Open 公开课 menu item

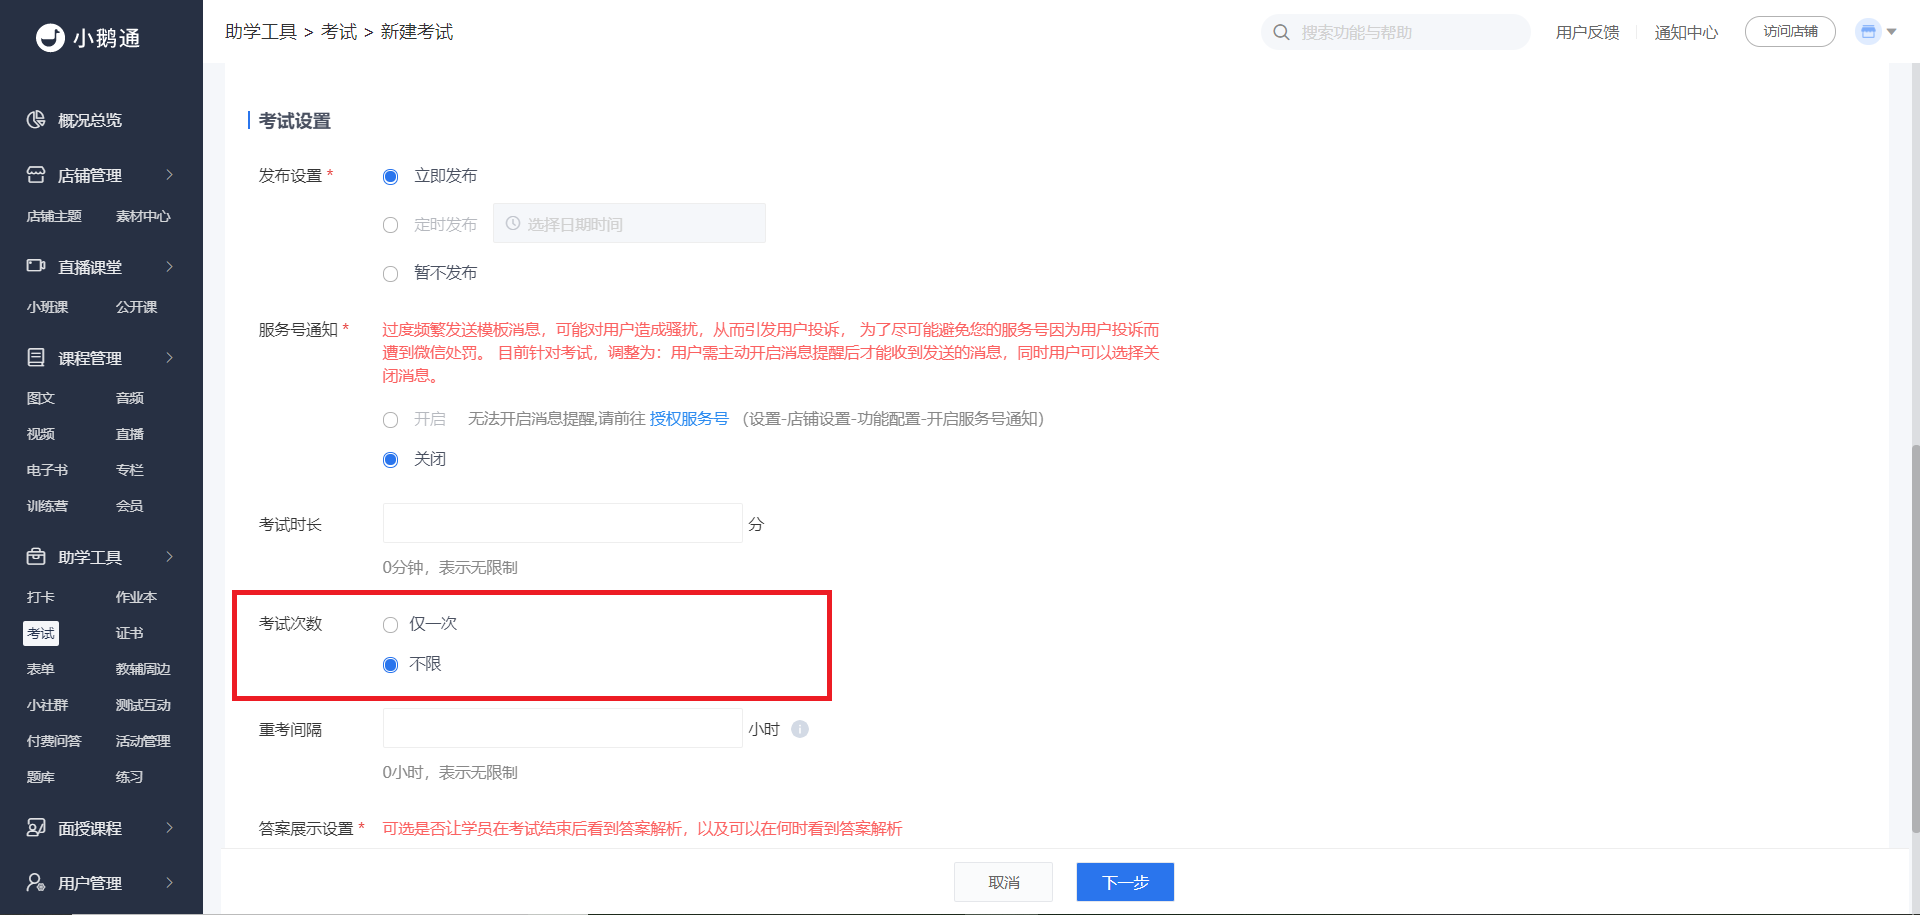coord(136,307)
